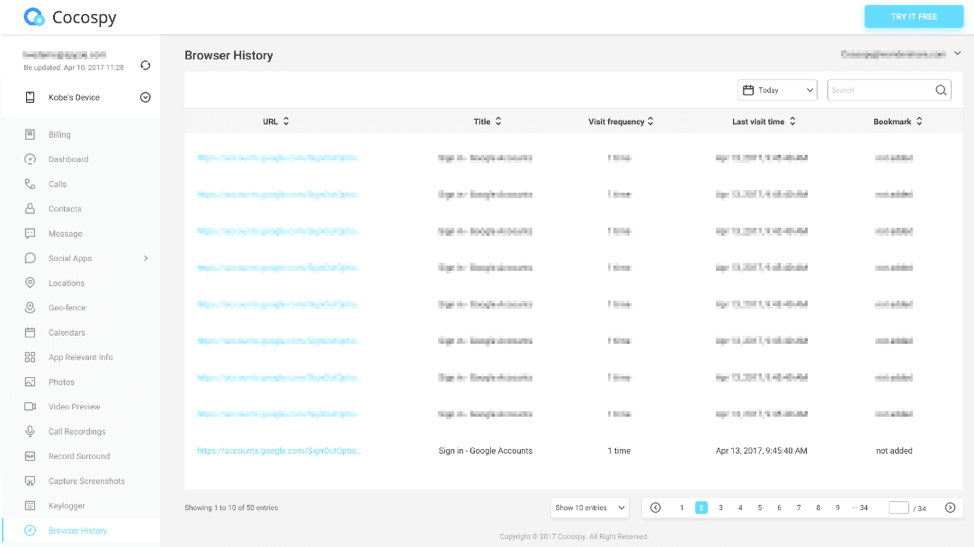Open the accounts.google.com SignOutOptions link

click(280, 451)
